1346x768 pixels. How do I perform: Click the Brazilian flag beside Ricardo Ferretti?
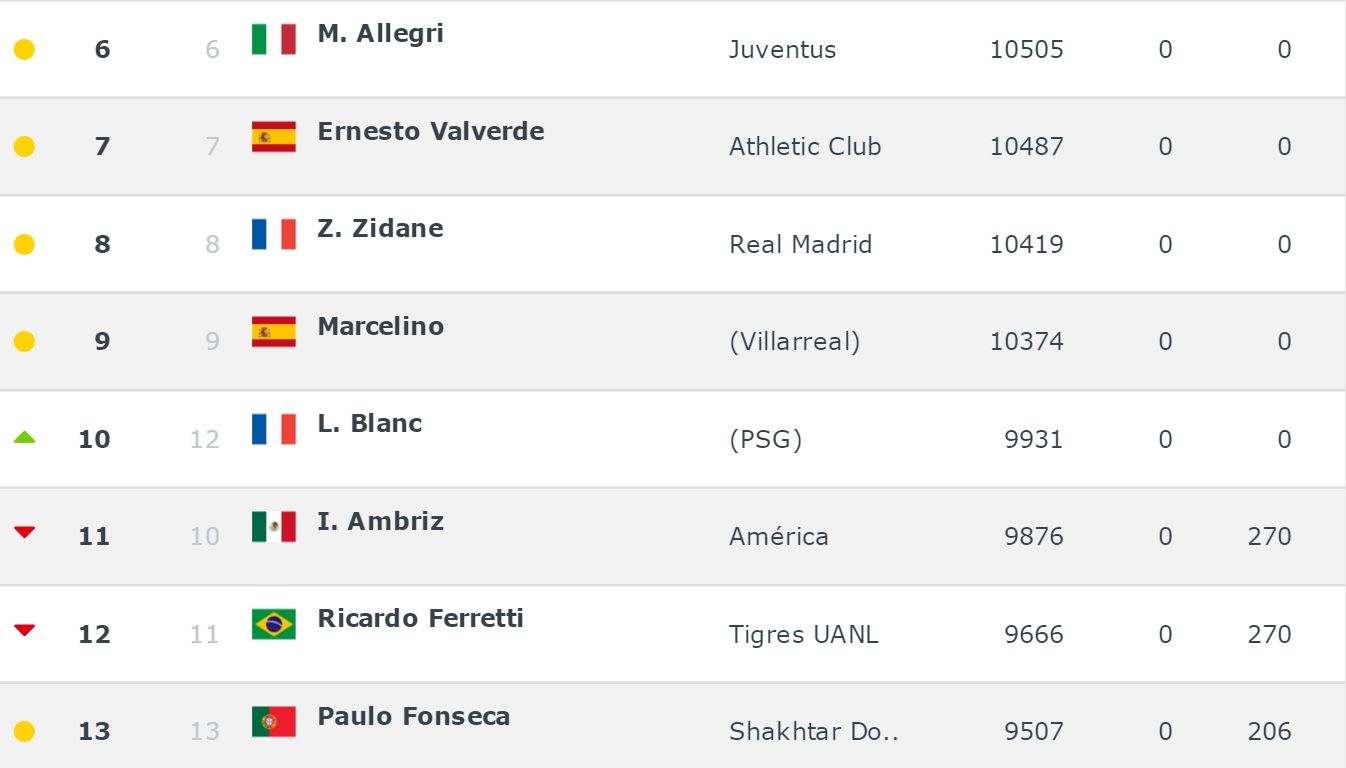click(x=273, y=624)
